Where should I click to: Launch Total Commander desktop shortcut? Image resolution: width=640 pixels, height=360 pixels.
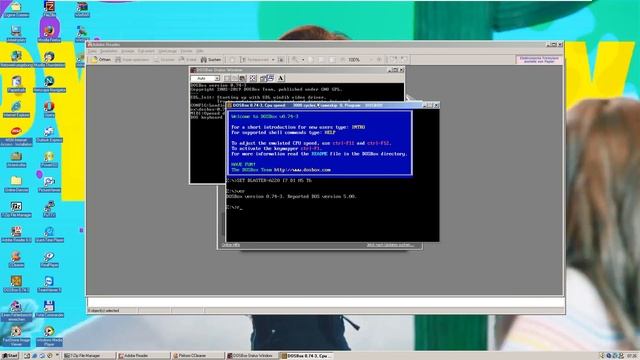(x=49, y=309)
